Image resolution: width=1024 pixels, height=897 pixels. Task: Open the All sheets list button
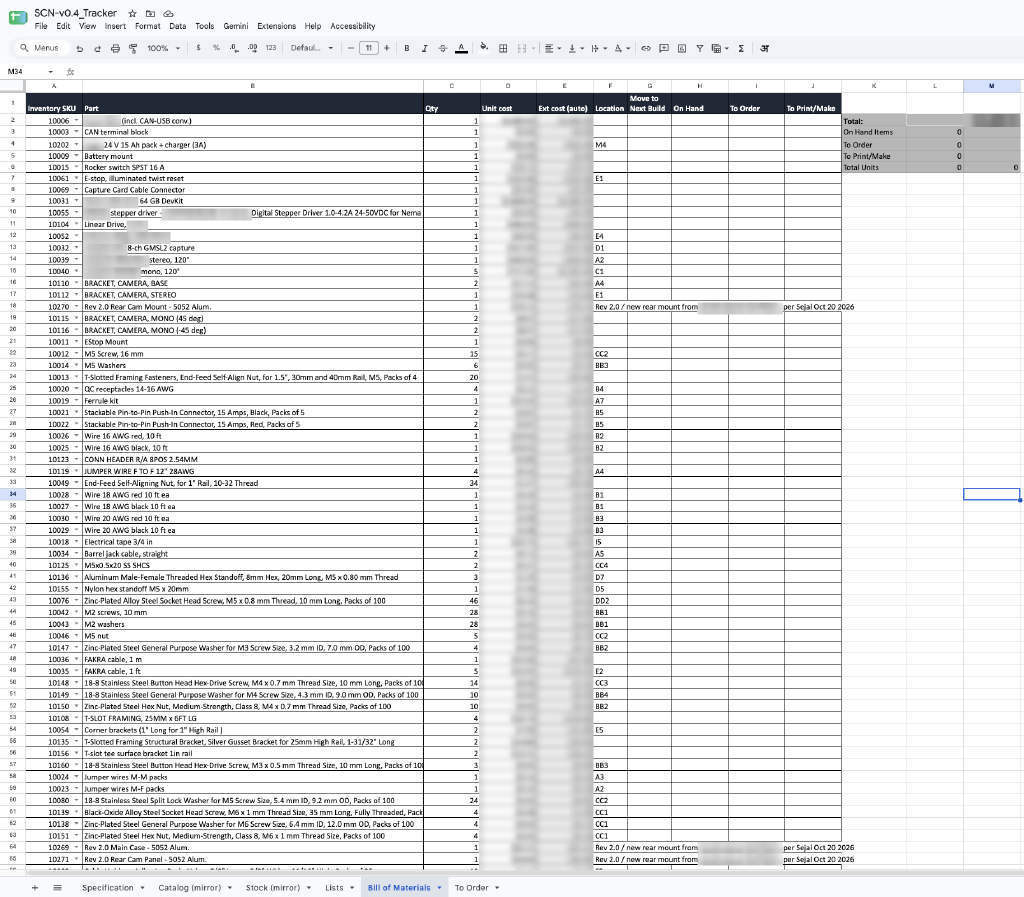point(57,887)
